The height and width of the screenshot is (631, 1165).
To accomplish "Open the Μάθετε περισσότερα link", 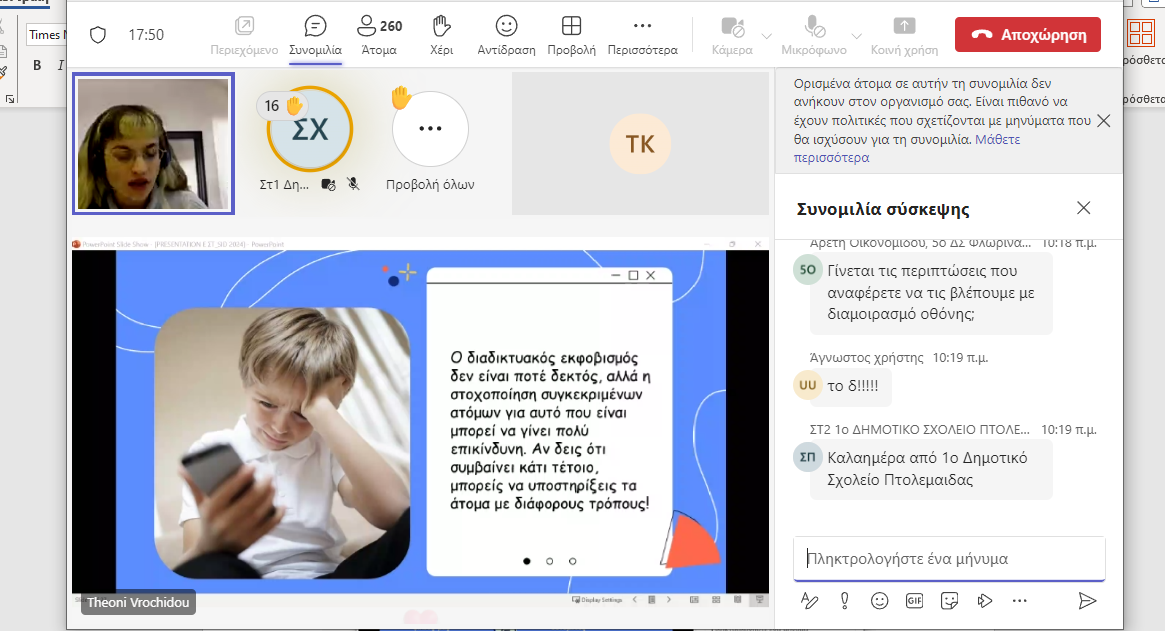I will tap(907, 148).
